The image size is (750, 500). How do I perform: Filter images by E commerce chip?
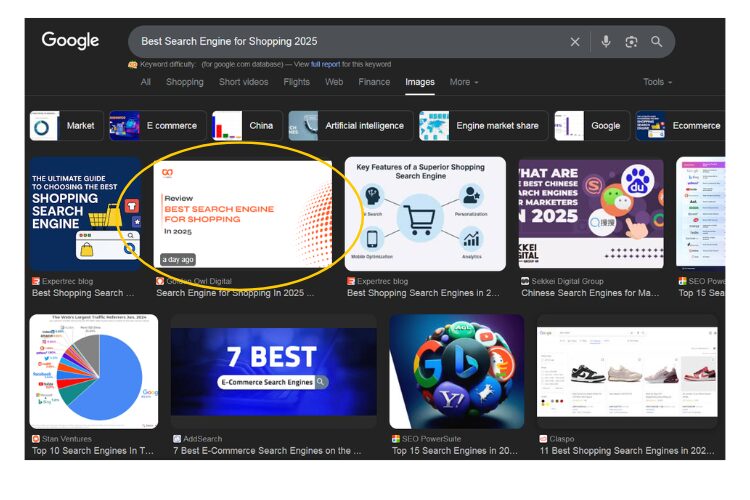click(158, 125)
